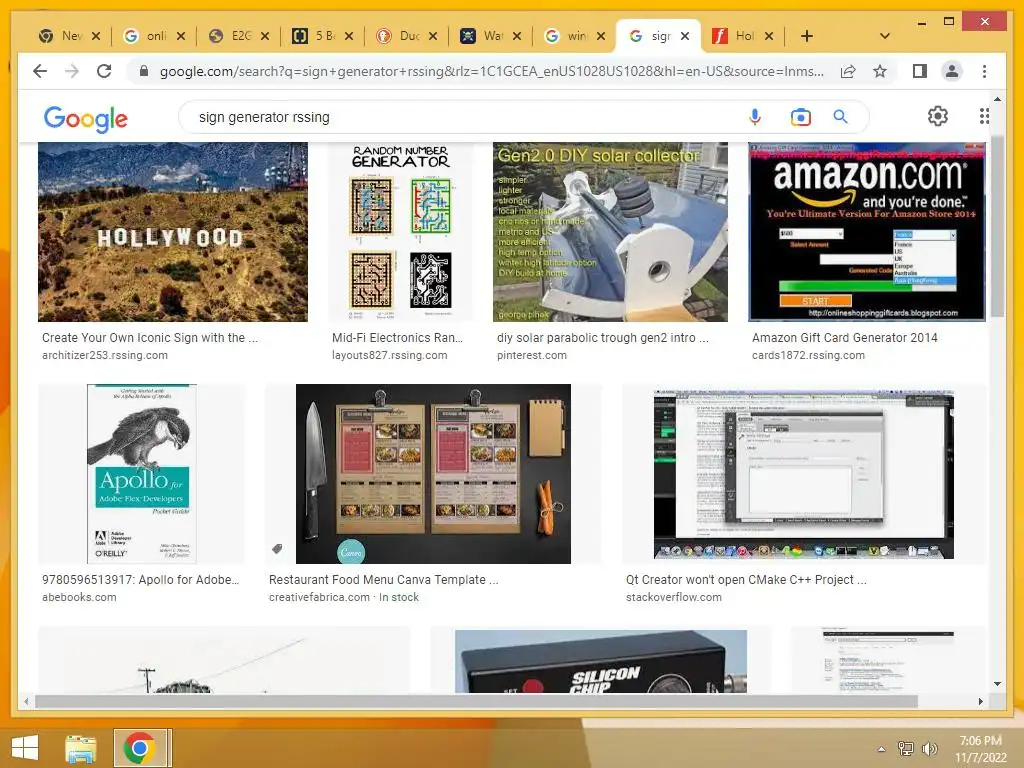1024x768 pixels.
Task: Switch to the '5 B' tab
Action: 315,36
